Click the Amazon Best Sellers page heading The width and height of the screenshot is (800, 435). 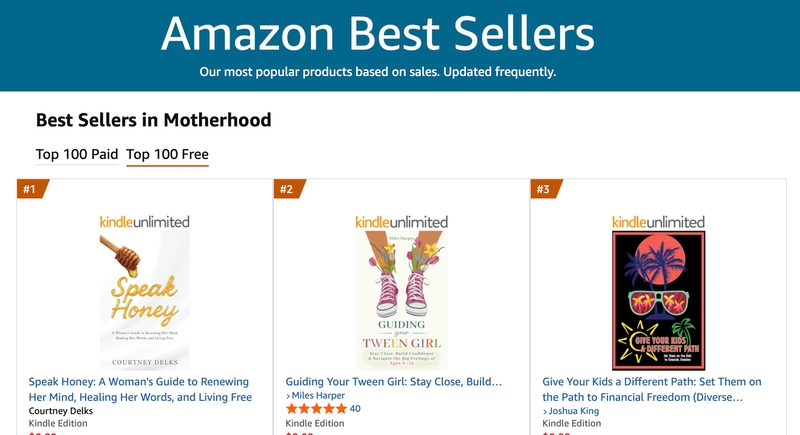[x=378, y=33]
